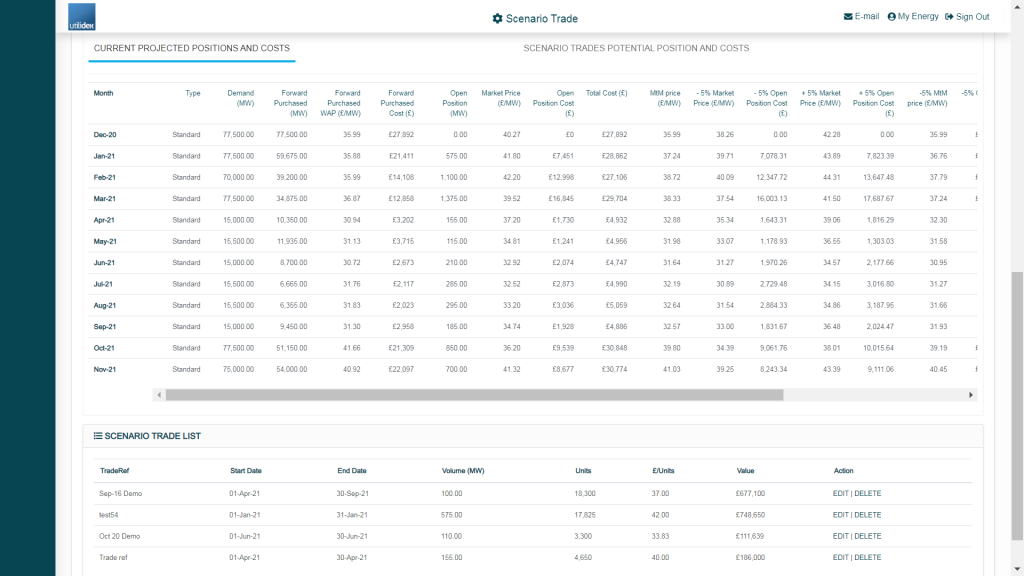
Task: Click the E-mail envelope icon
Action: 848,17
